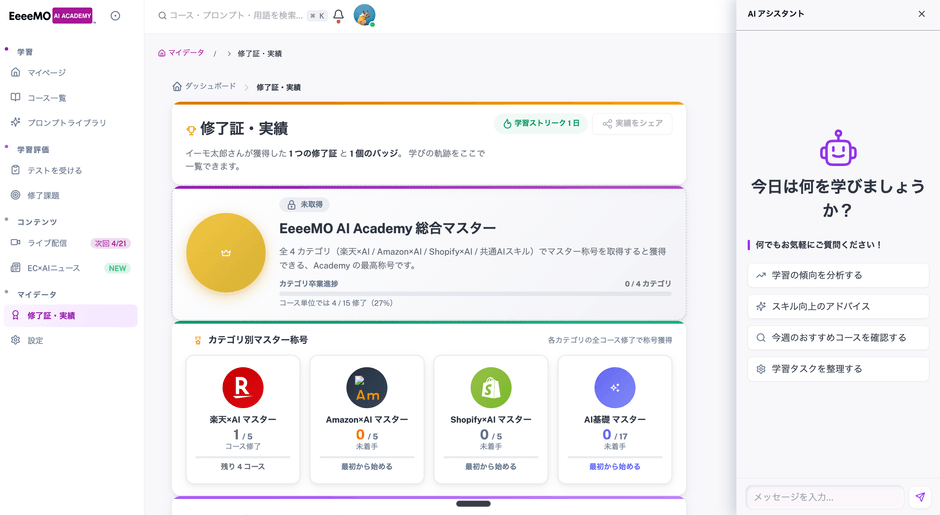
Task: Click the gold crown medal for 総合マスター
Action: pos(225,252)
